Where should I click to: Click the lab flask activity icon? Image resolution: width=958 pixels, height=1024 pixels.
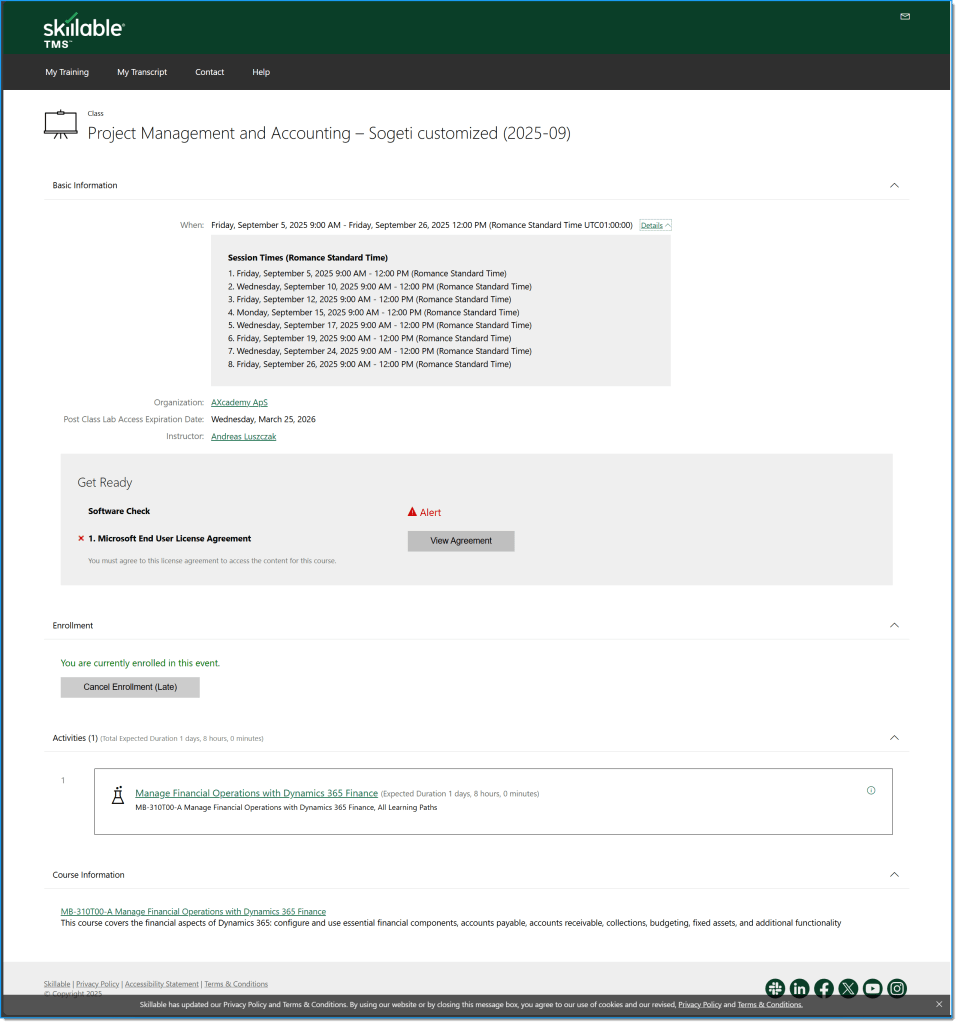pyautogui.click(x=118, y=795)
